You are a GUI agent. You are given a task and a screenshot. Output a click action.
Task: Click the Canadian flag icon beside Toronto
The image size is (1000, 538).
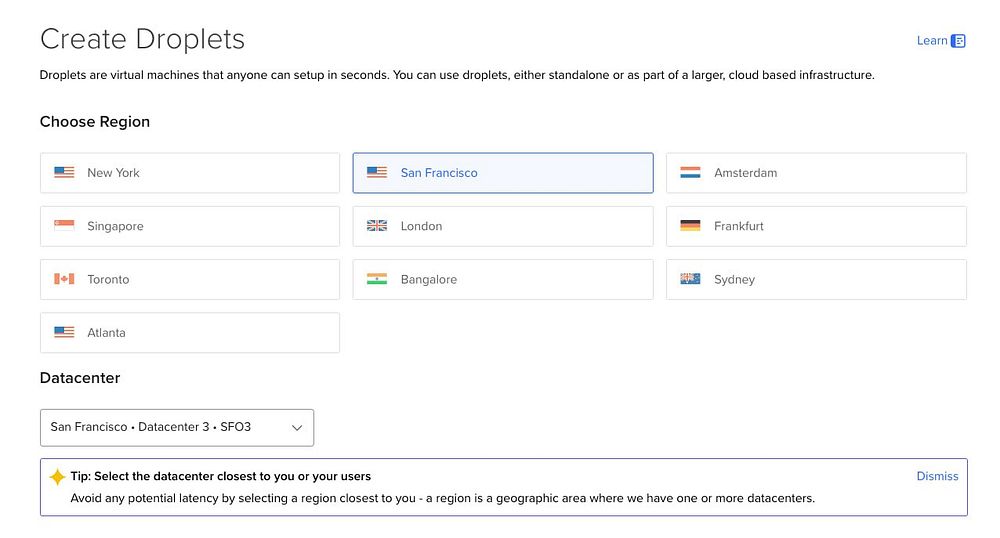(x=64, y=279)
